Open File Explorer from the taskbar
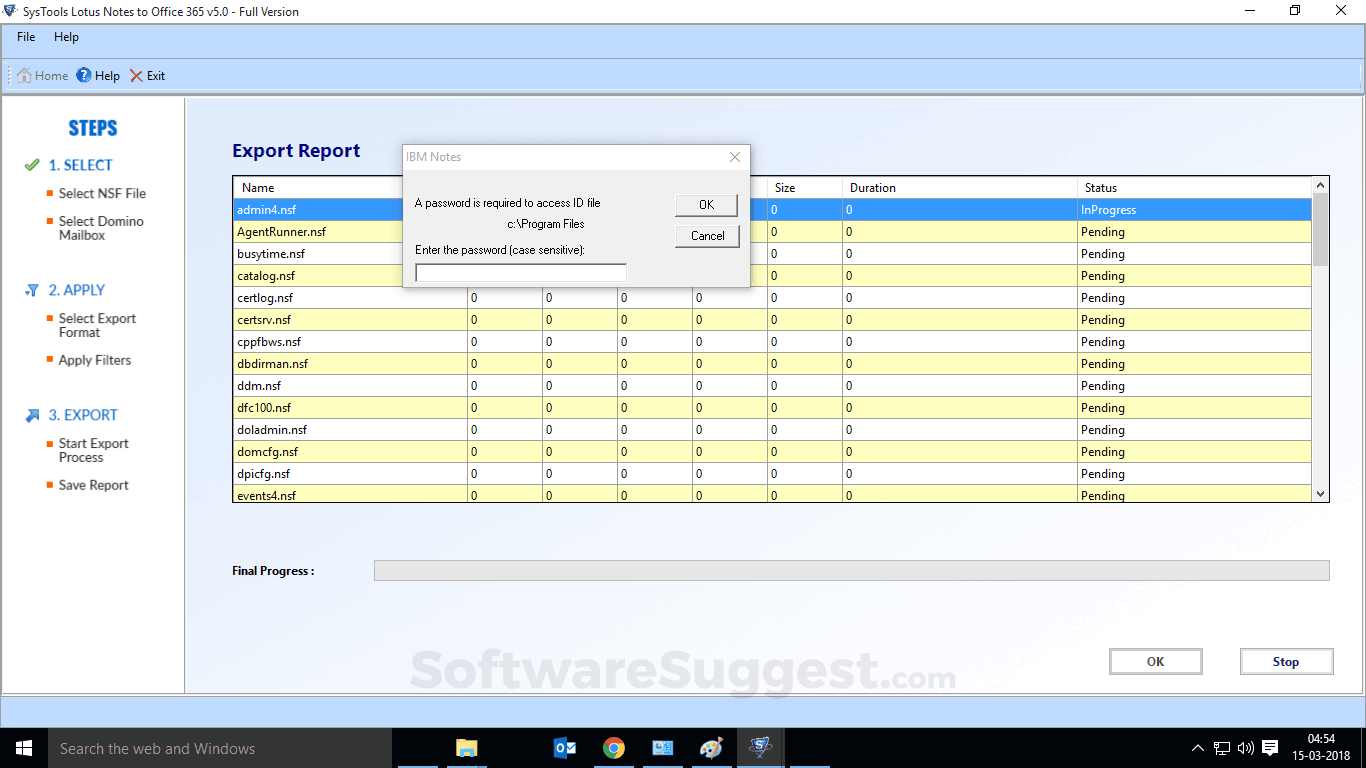This screenshot has width=1366, height=768. (466, 748)
